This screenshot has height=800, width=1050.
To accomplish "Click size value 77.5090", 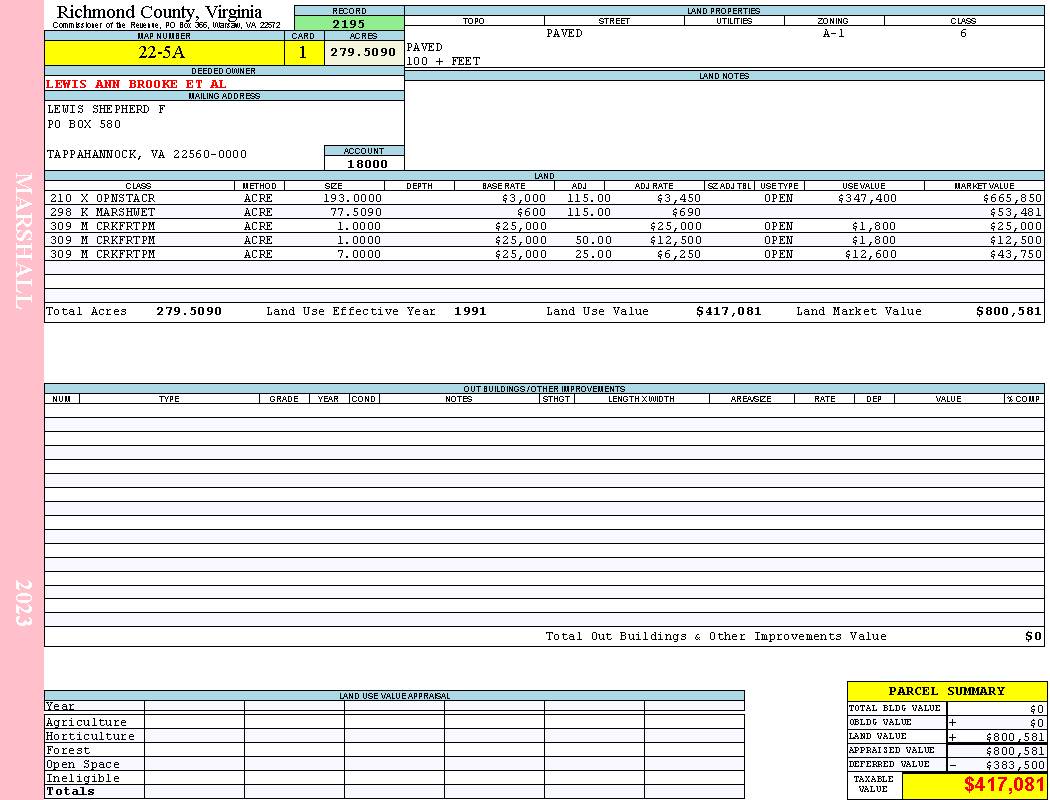I will (356, 212).
